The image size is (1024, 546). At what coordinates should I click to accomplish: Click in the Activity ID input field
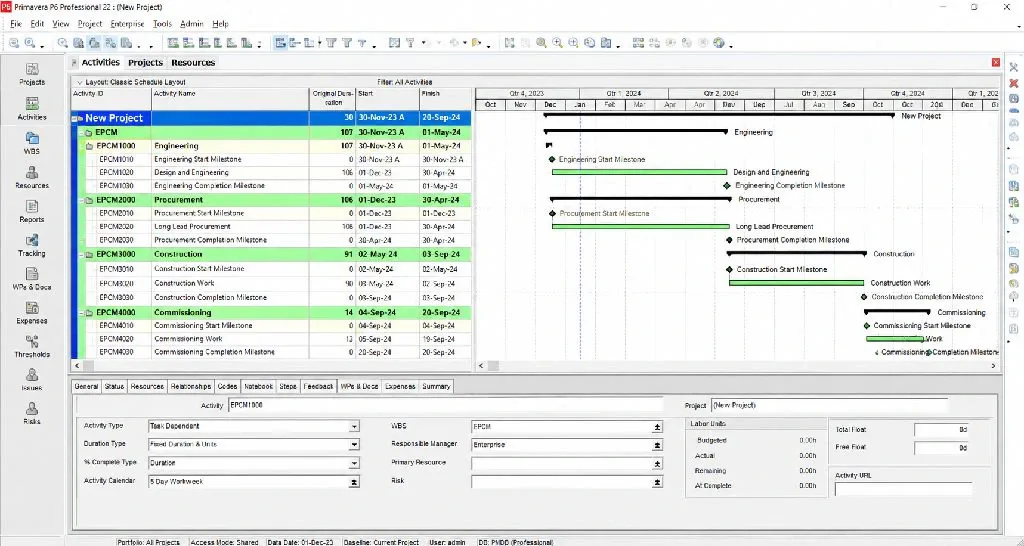pyautogui.click(x=445, y=406)
